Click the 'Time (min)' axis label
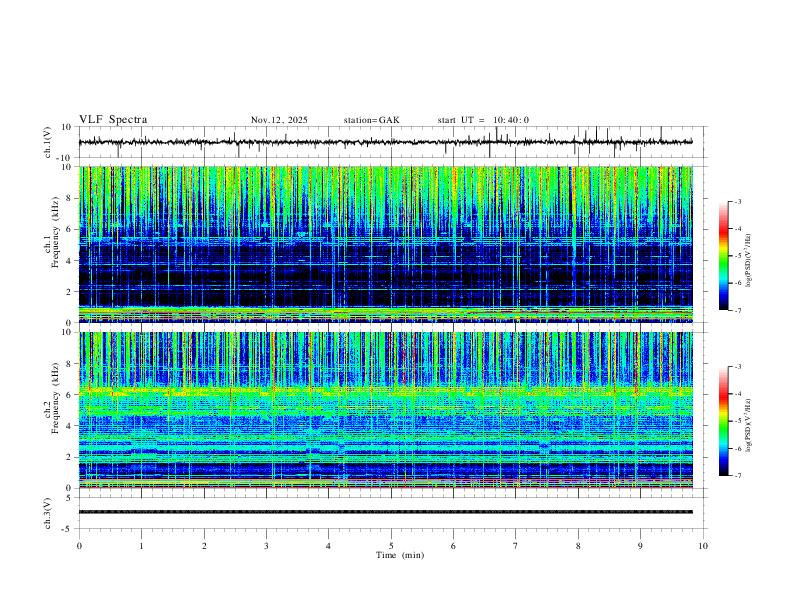The height and width of the screenshot is (612, 792). pos(400,555)
